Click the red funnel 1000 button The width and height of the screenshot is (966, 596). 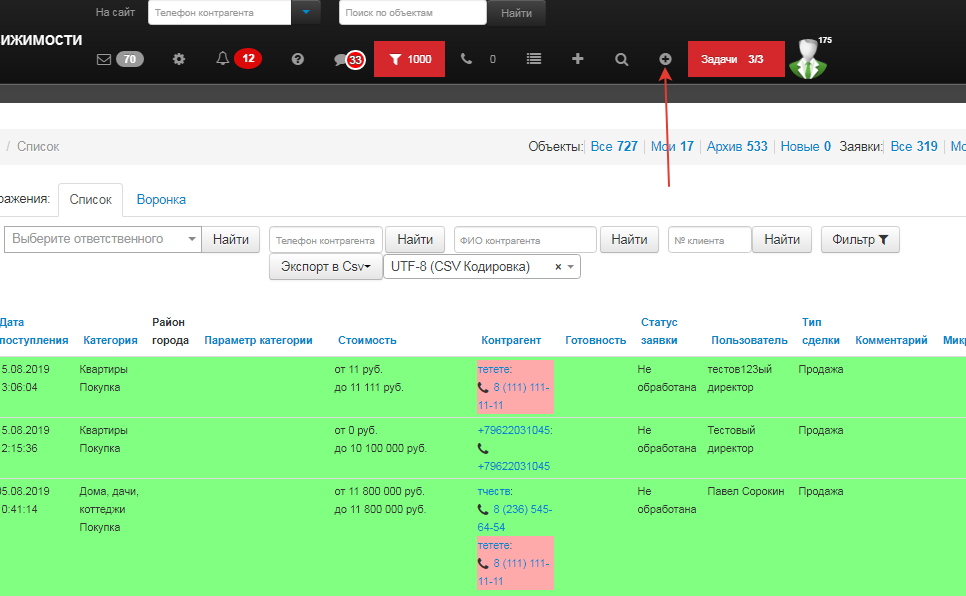coord(409,59)
